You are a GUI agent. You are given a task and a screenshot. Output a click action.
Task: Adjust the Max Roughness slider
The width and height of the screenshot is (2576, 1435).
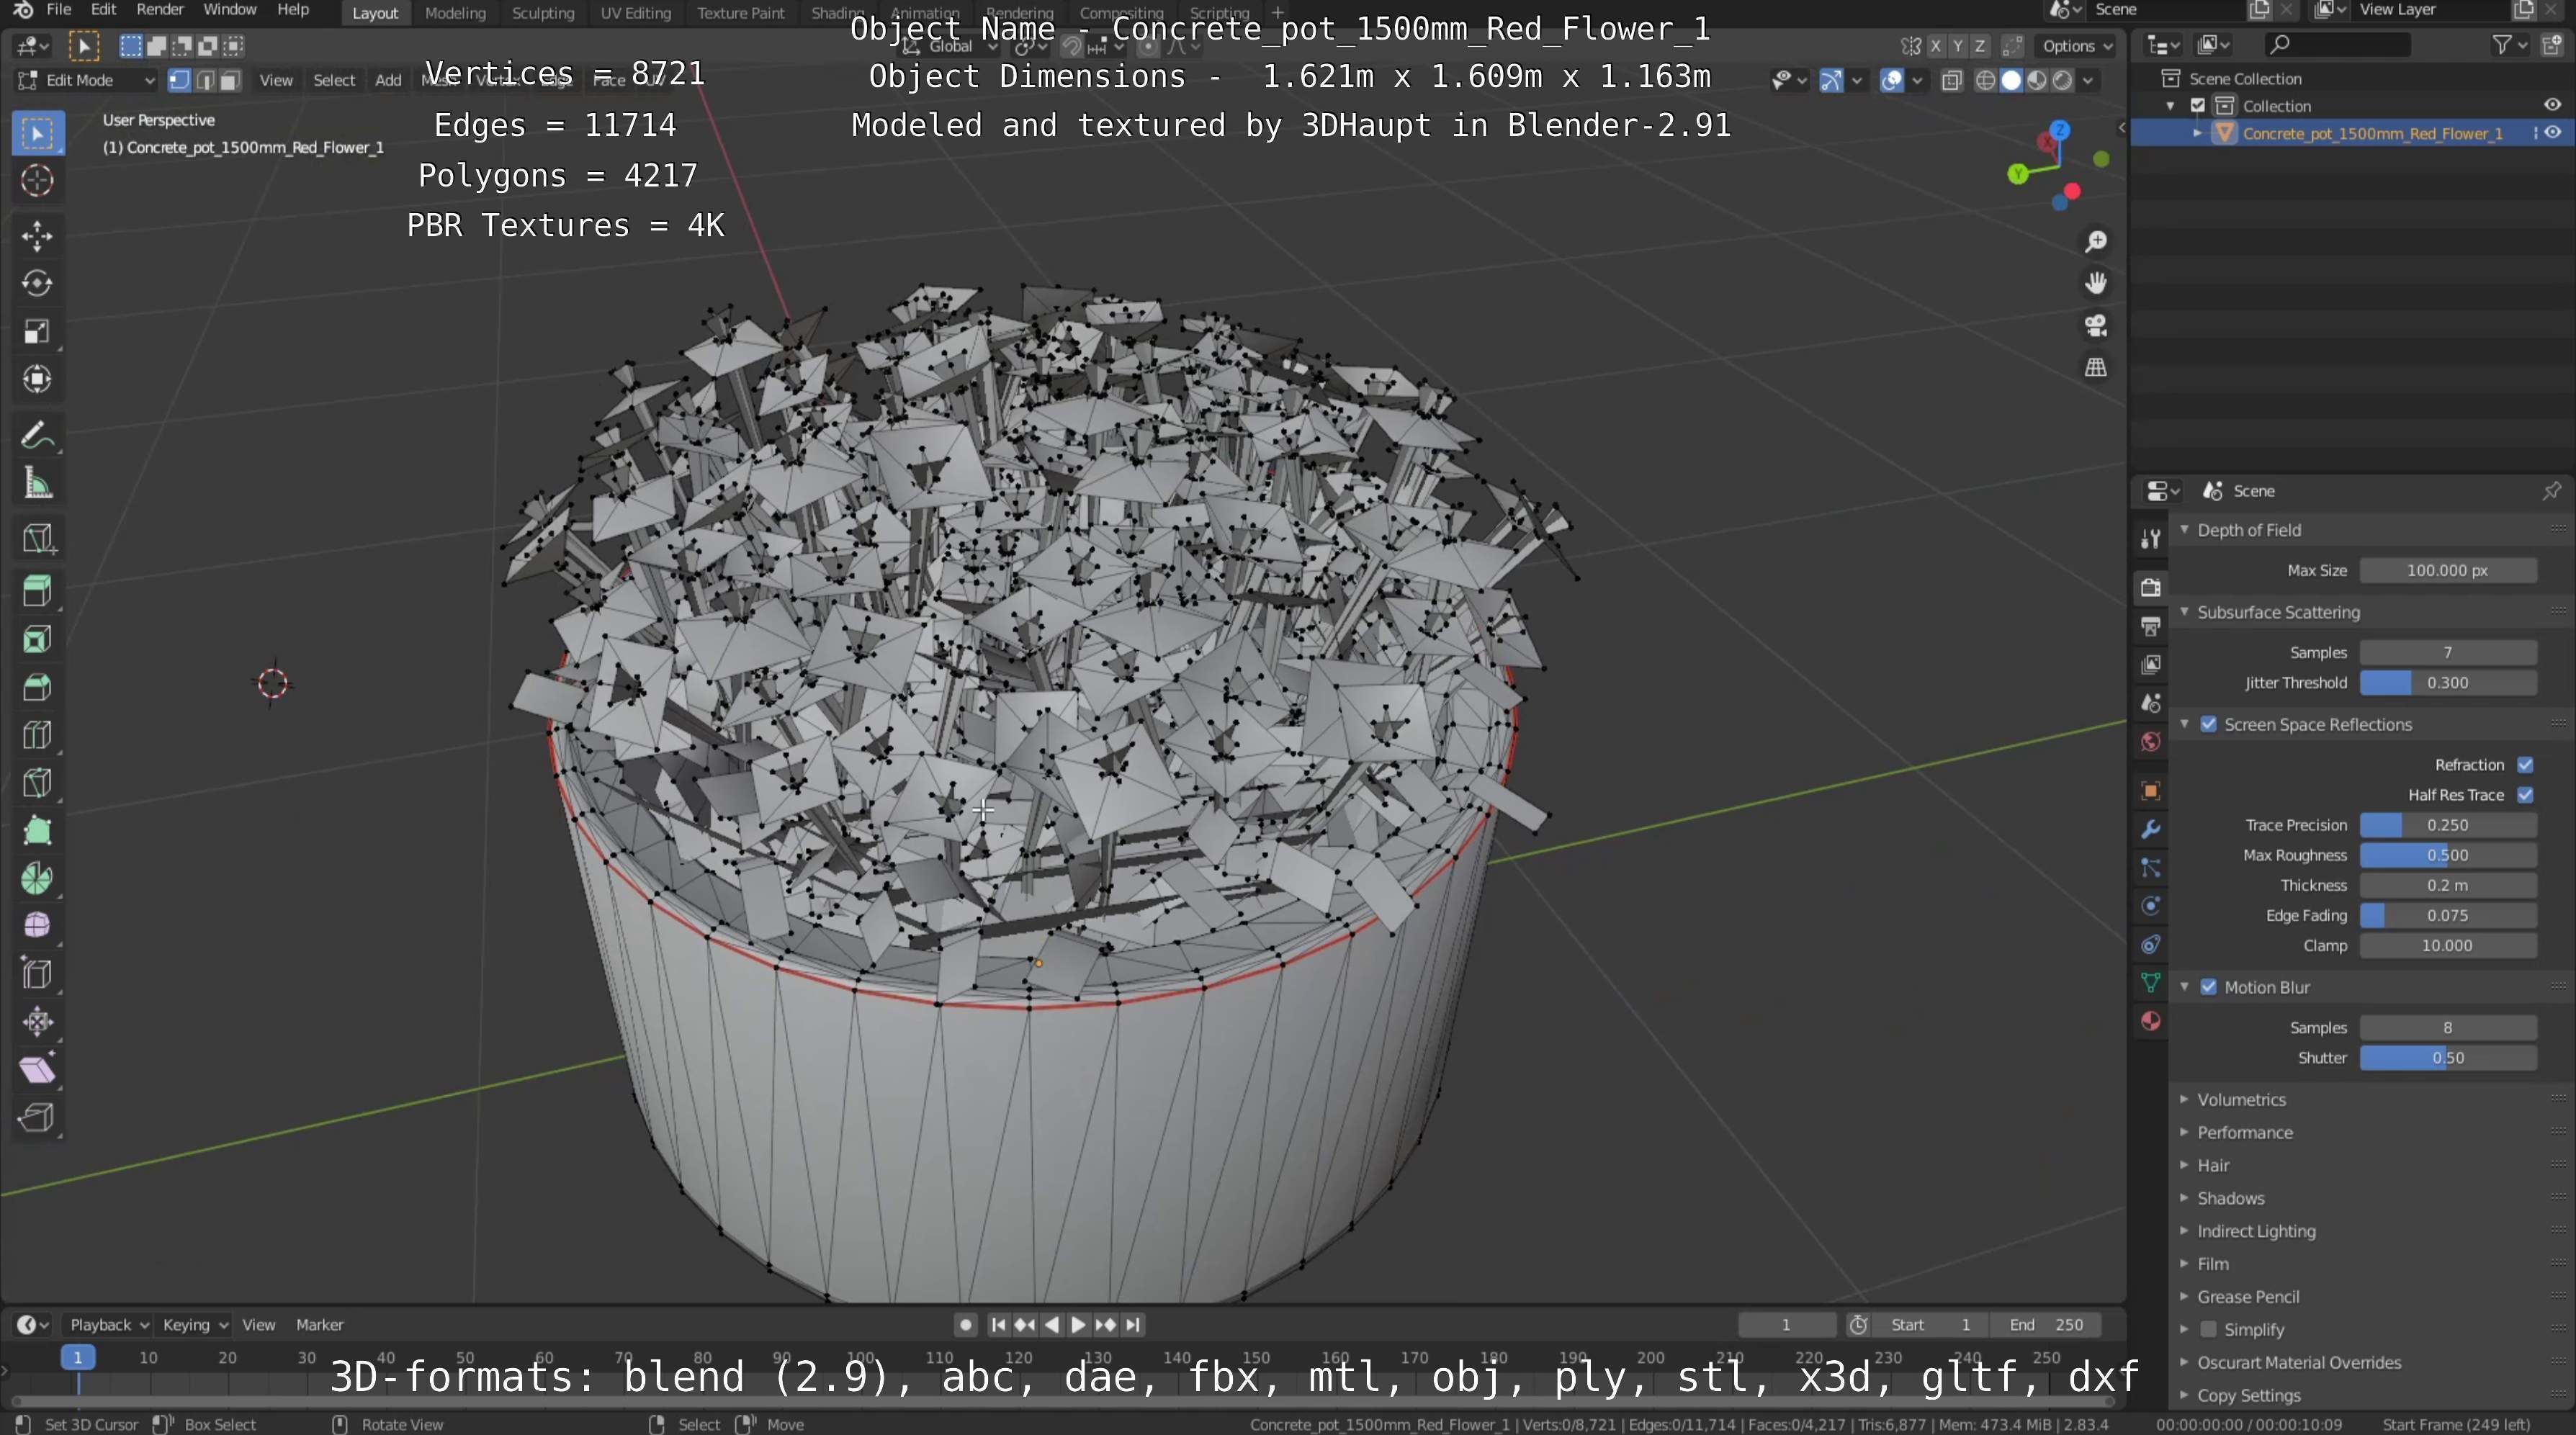click(x=2448, y=856)
